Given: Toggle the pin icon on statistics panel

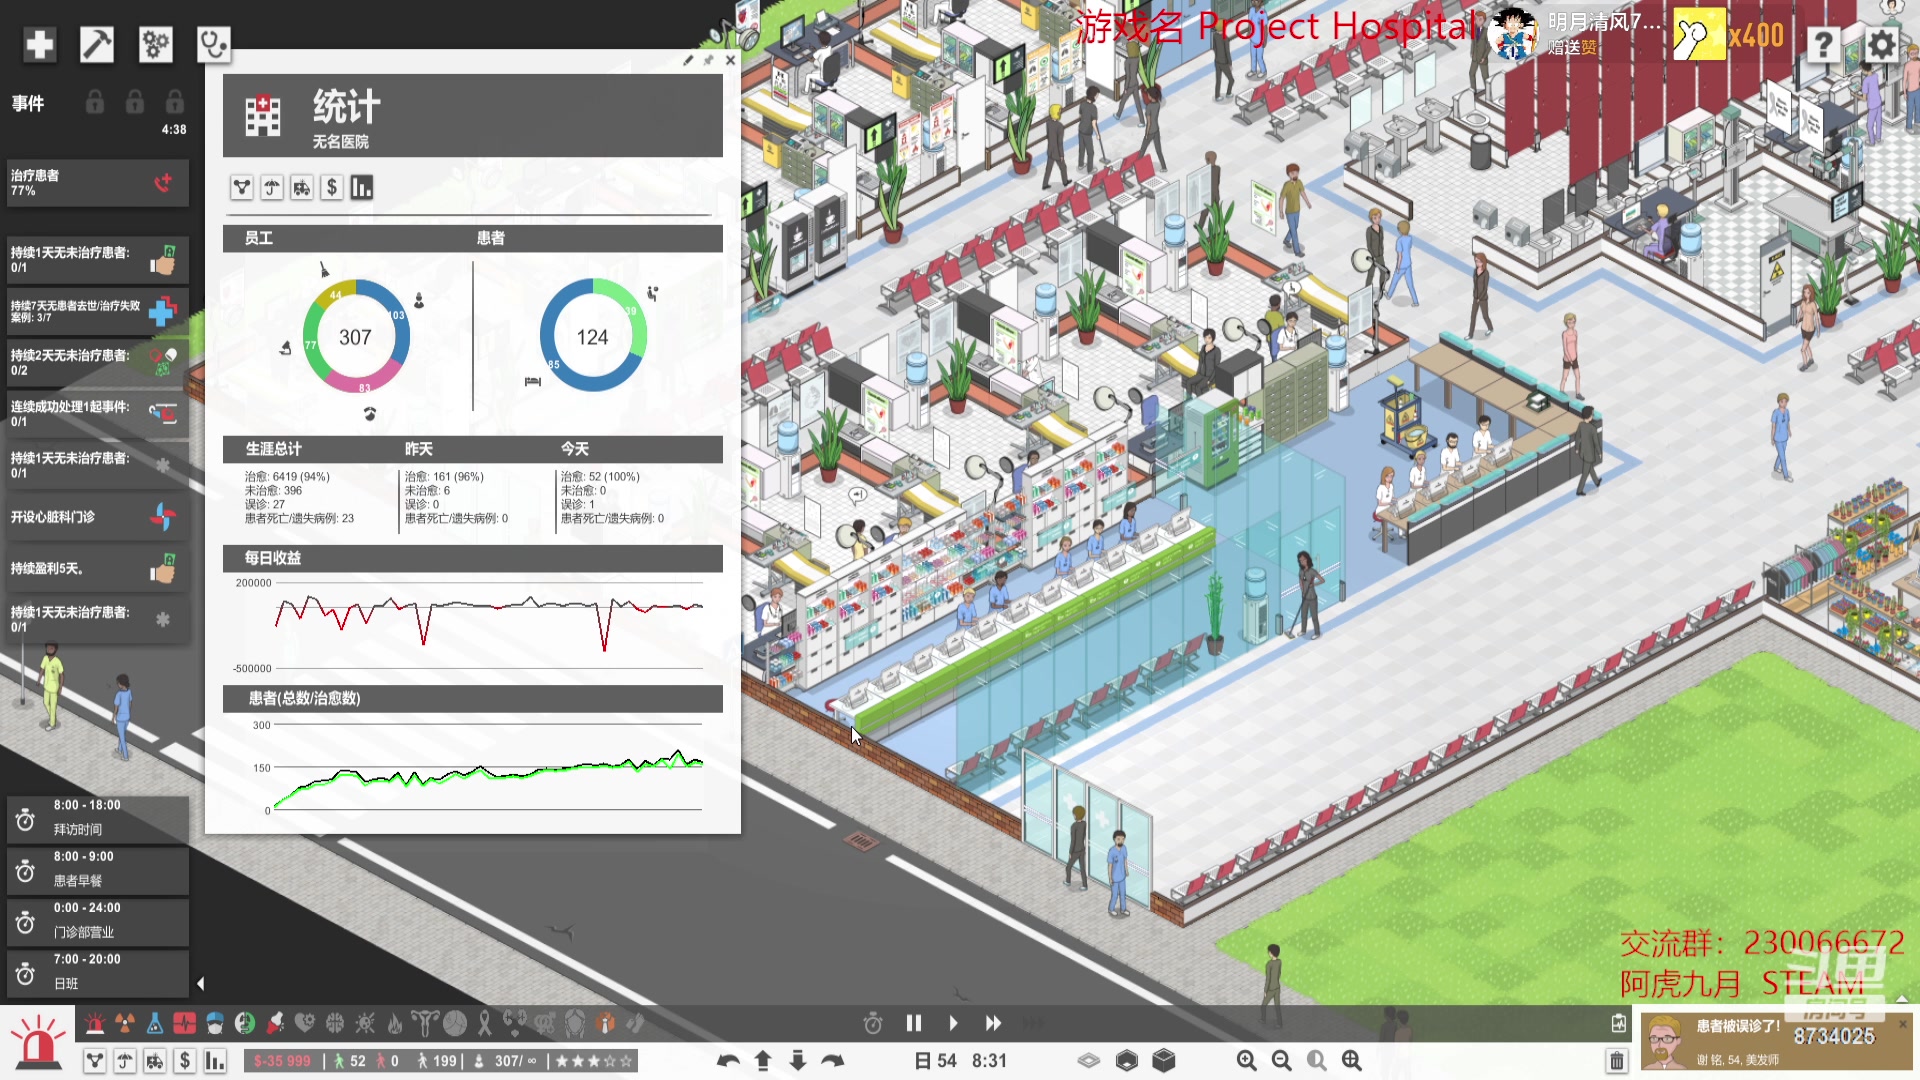Looking at the screenshot, I should point(709,60).
